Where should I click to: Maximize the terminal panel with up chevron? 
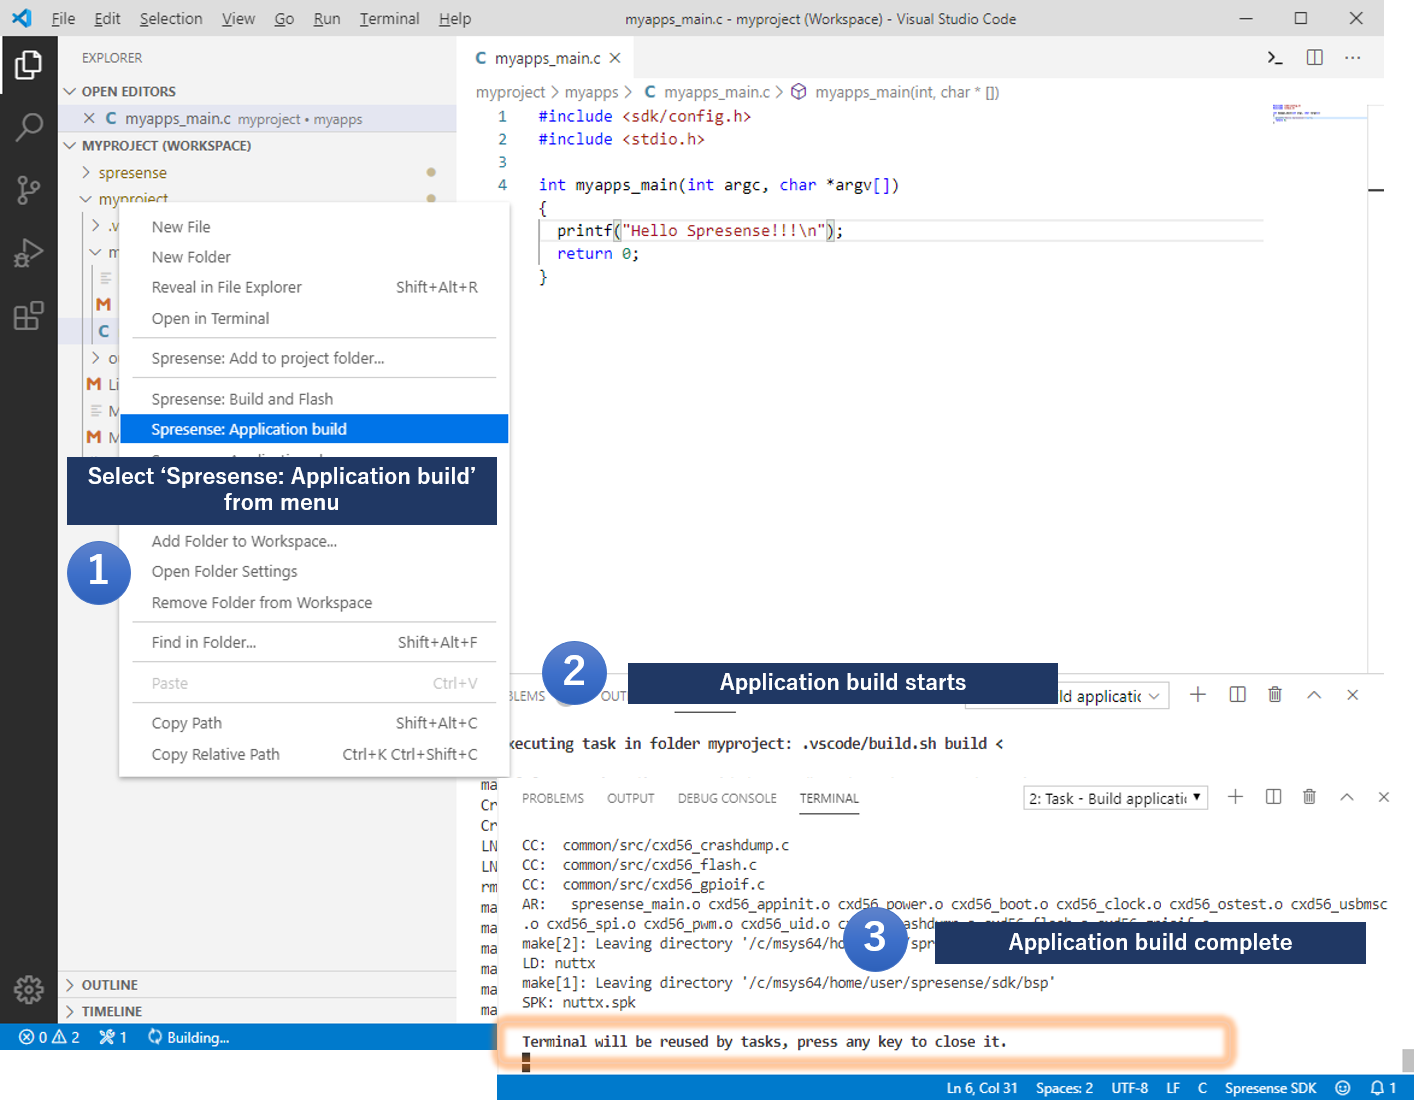(x=1346, y=797)
